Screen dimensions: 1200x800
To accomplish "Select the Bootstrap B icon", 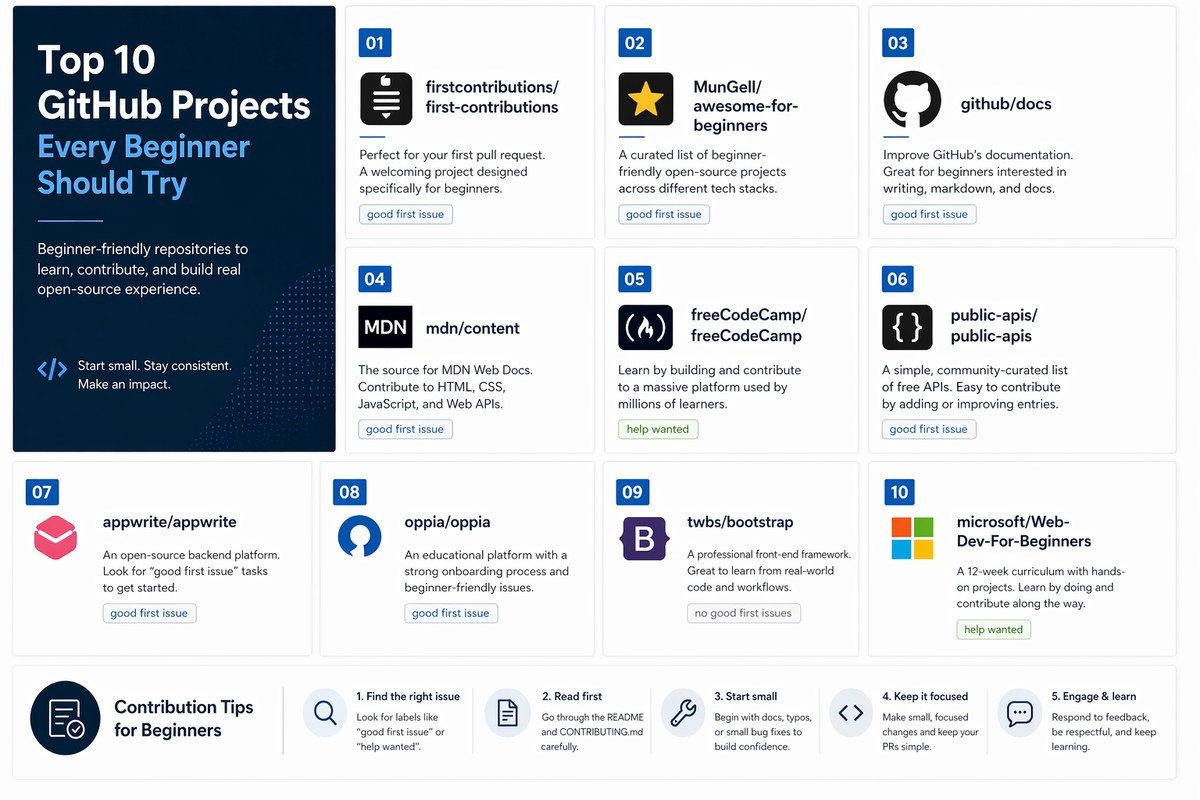I will pyautogui.click(x=645, y=537).
